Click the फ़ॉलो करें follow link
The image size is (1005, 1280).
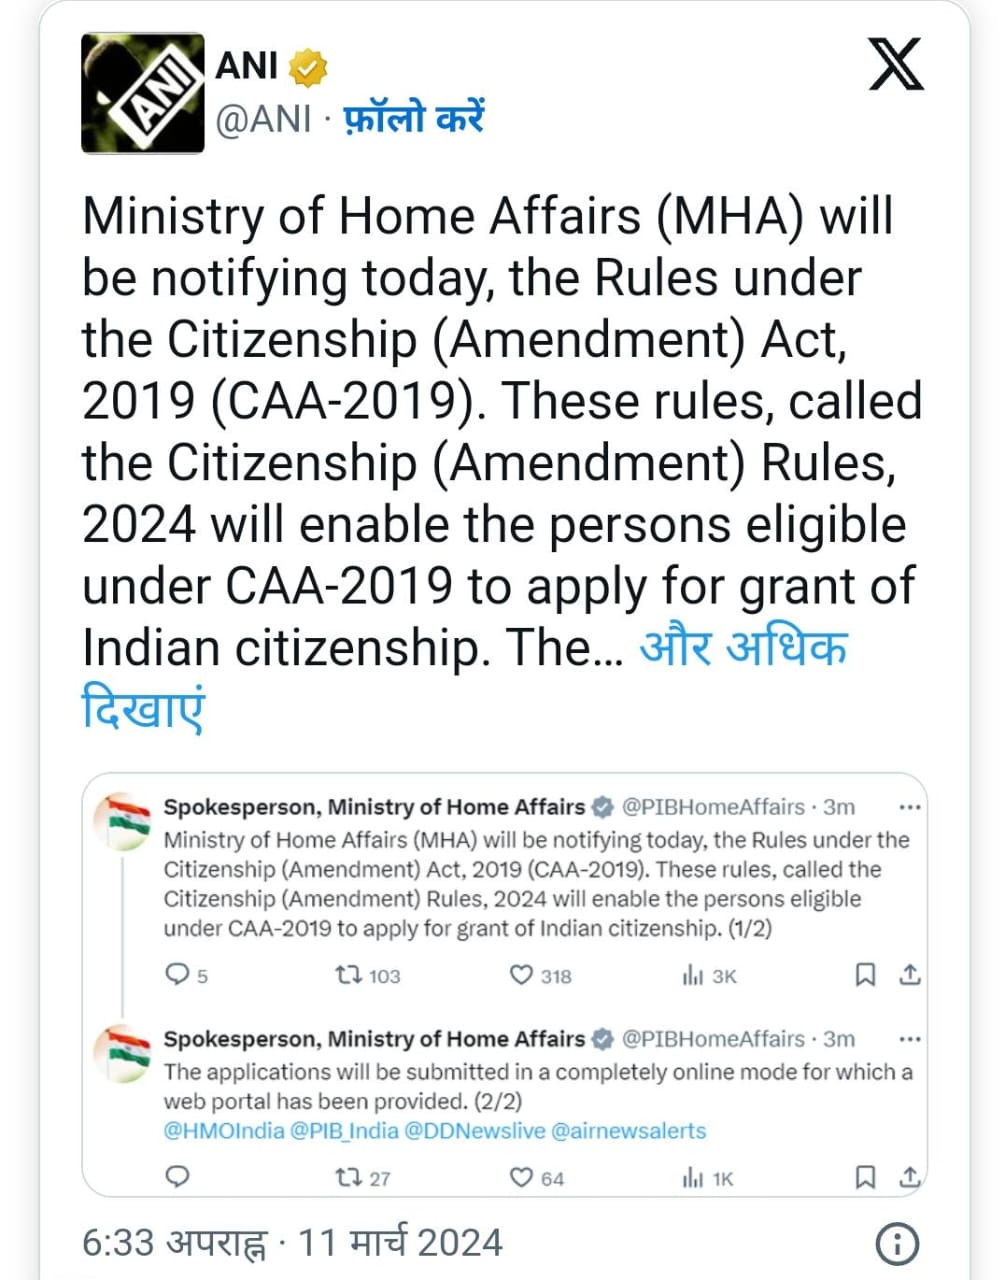click(x=413, y=119)
